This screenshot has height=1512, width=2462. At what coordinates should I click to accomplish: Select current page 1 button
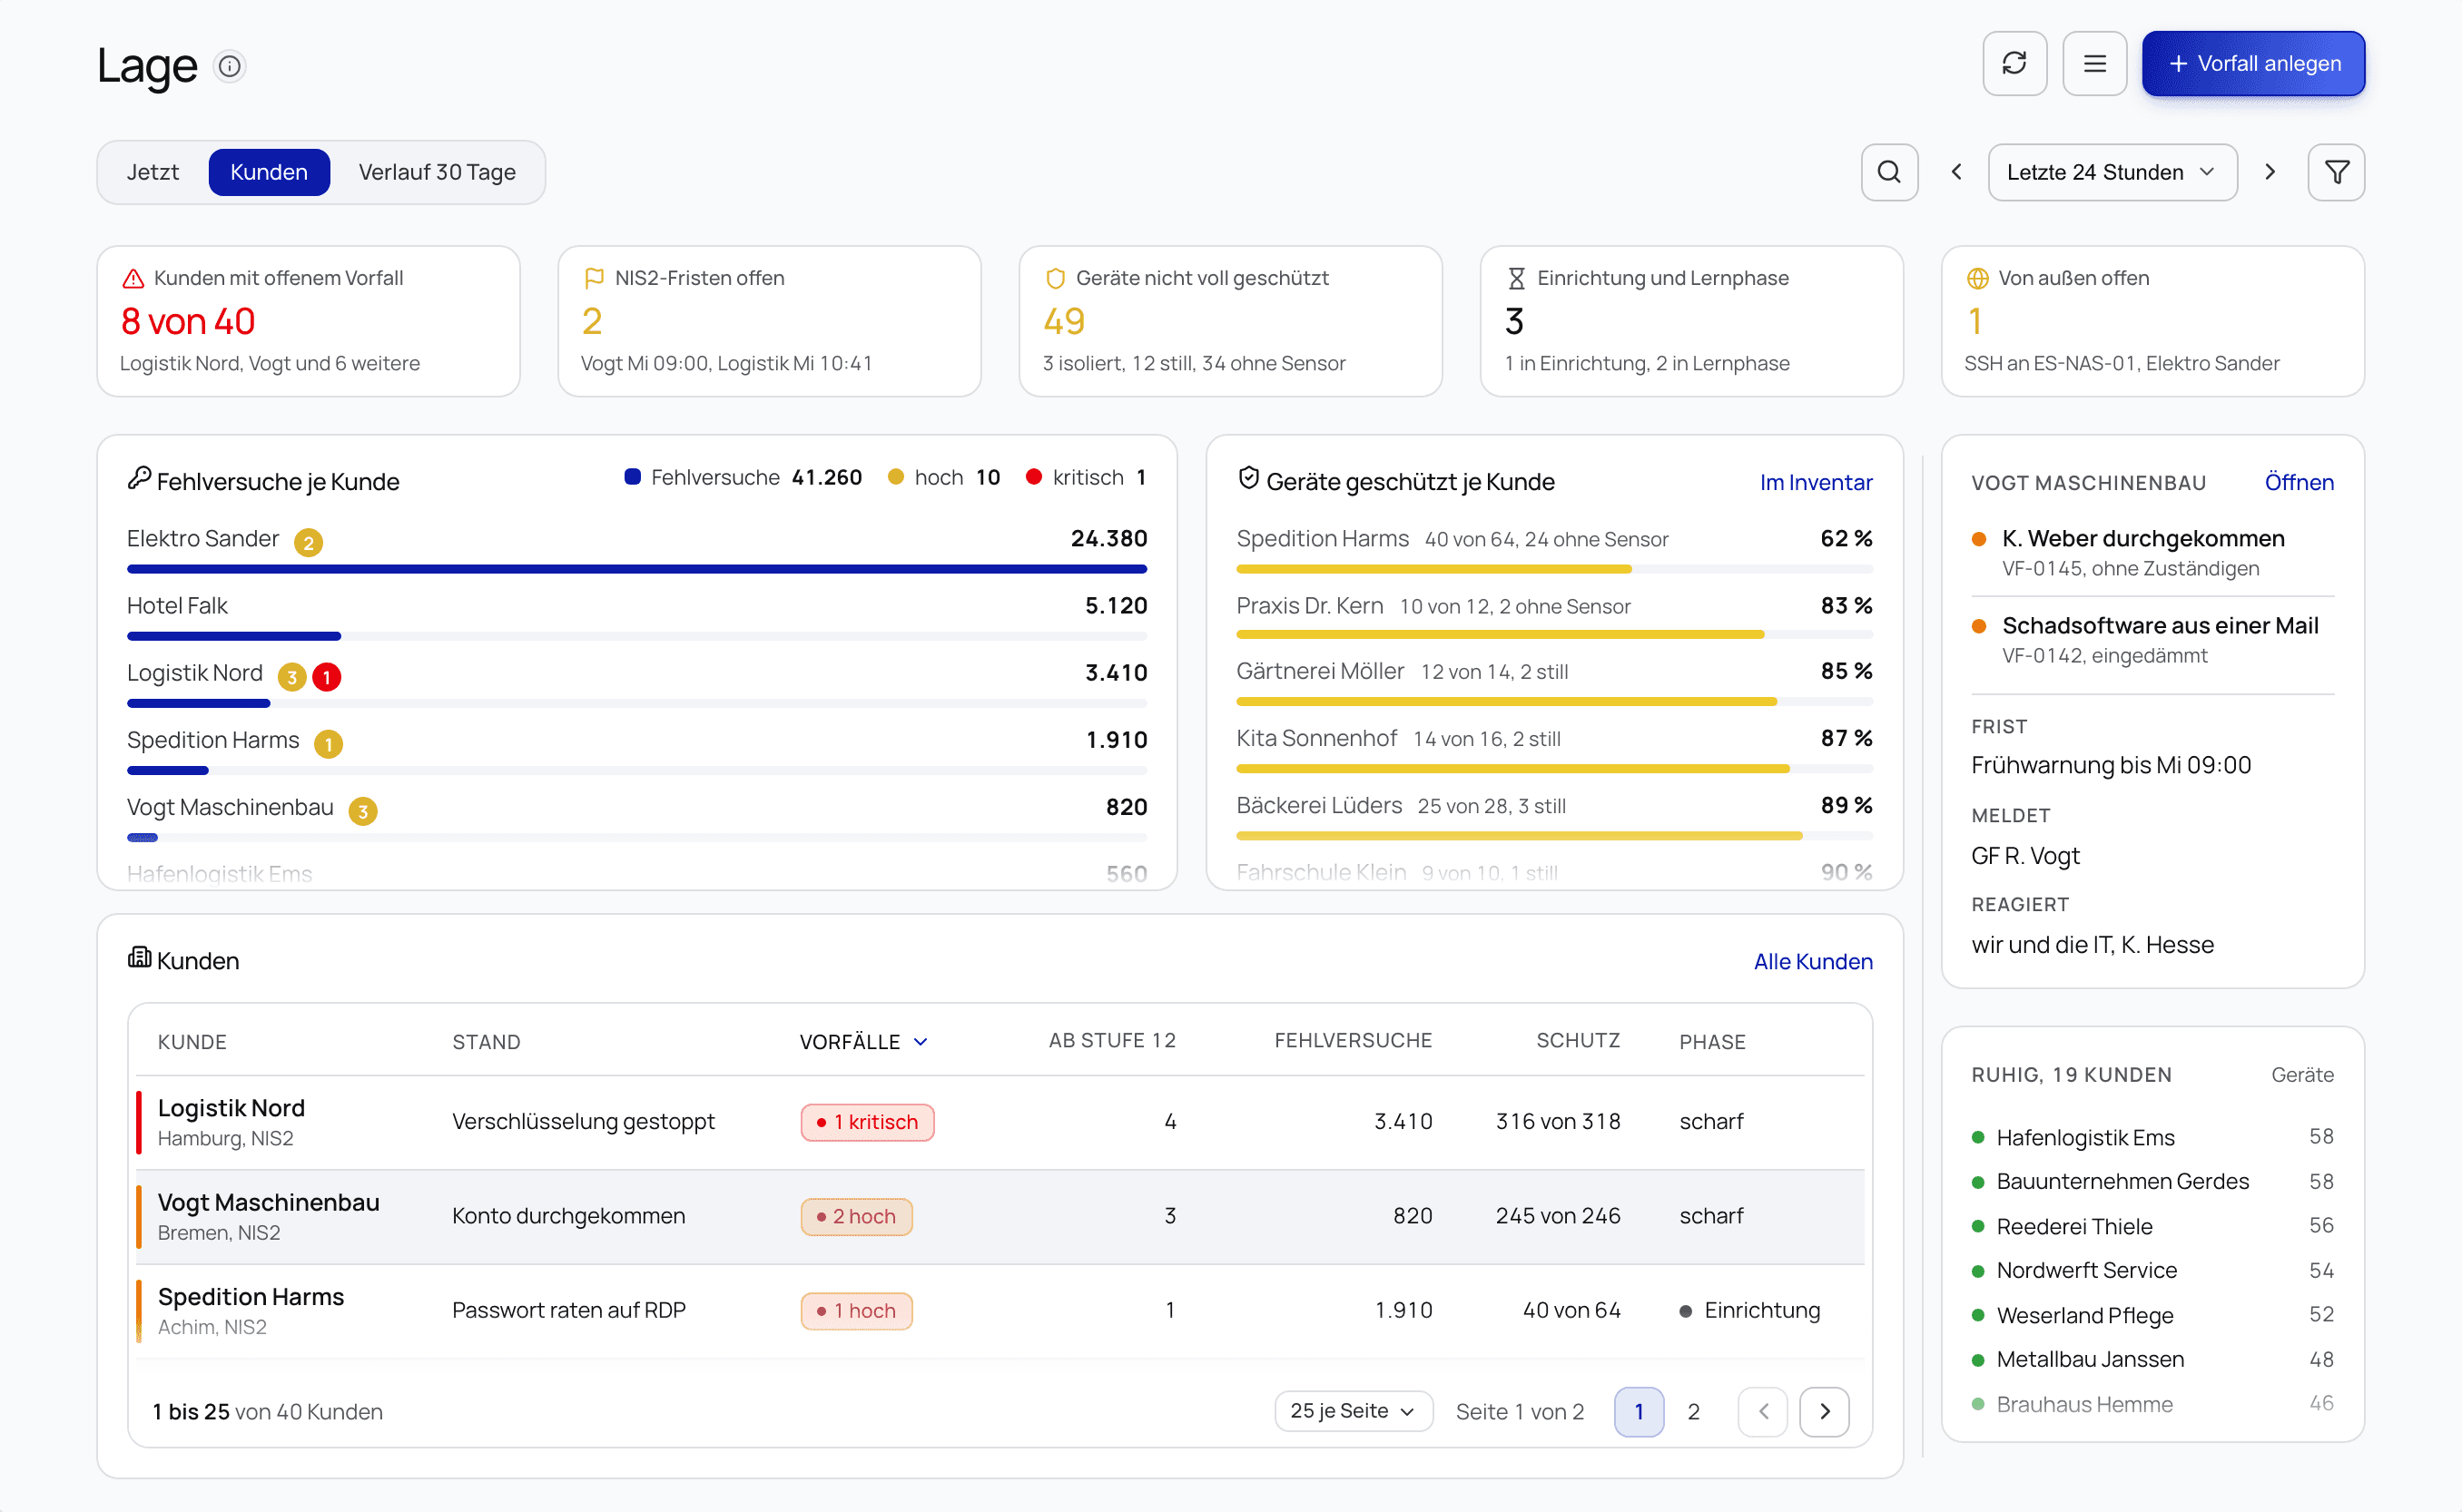tap(1638, 1411)
